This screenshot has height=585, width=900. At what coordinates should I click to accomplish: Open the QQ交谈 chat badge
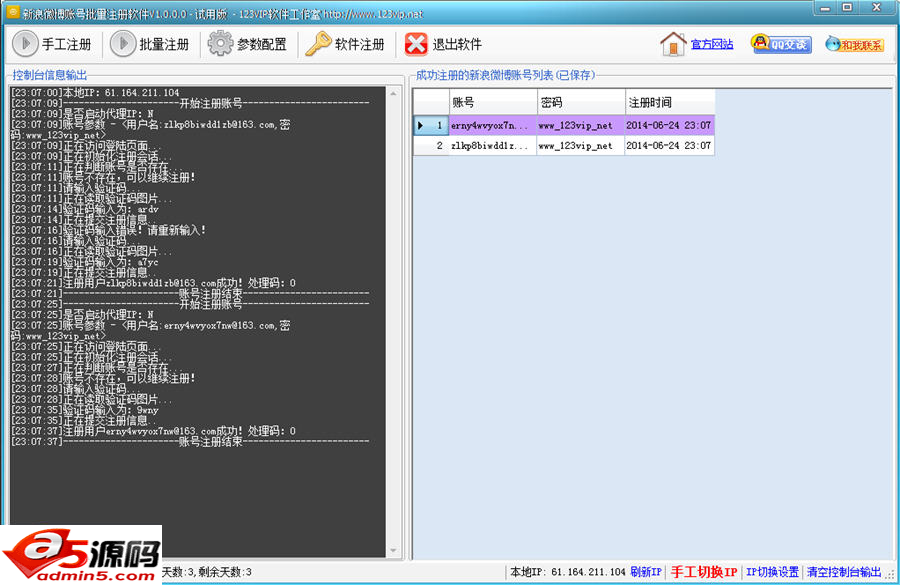click(x=781, y=44)
